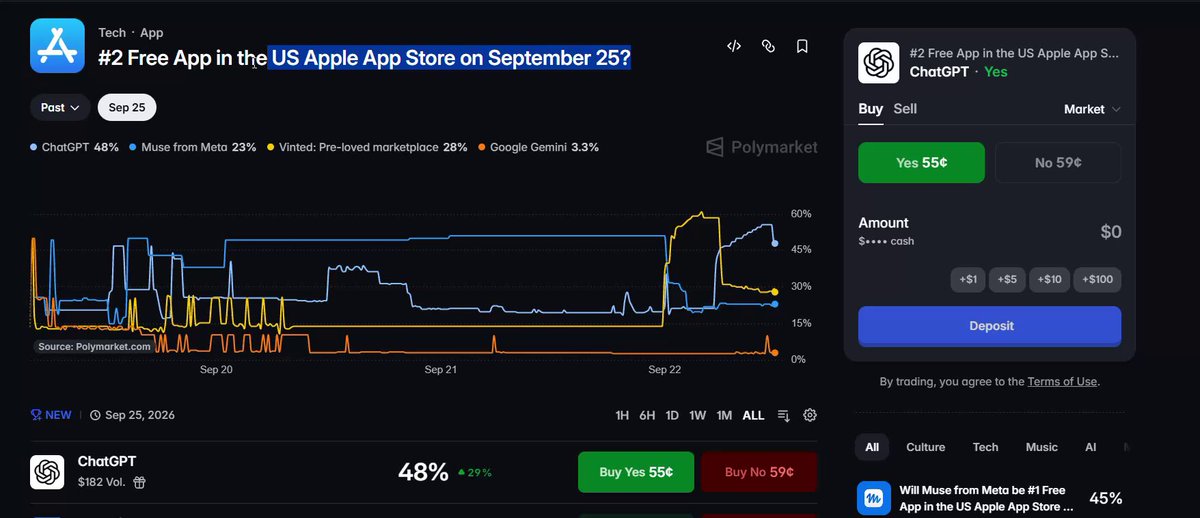
Task: Select No 59¢ in trade panel
Action: pos(1058,163)
